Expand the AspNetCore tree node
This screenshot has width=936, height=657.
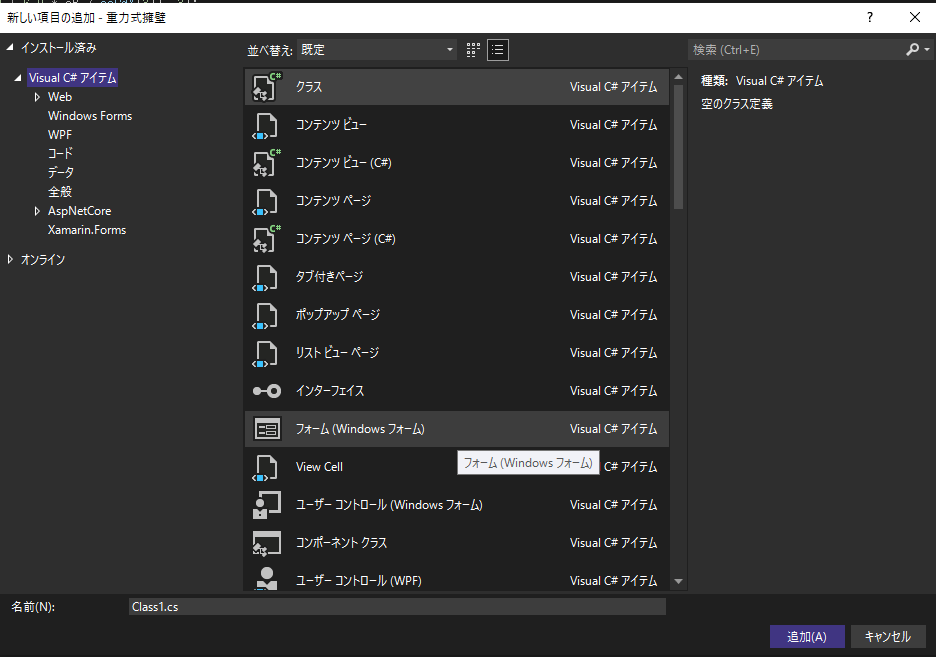pyautogui.click(x=37, y=211)
